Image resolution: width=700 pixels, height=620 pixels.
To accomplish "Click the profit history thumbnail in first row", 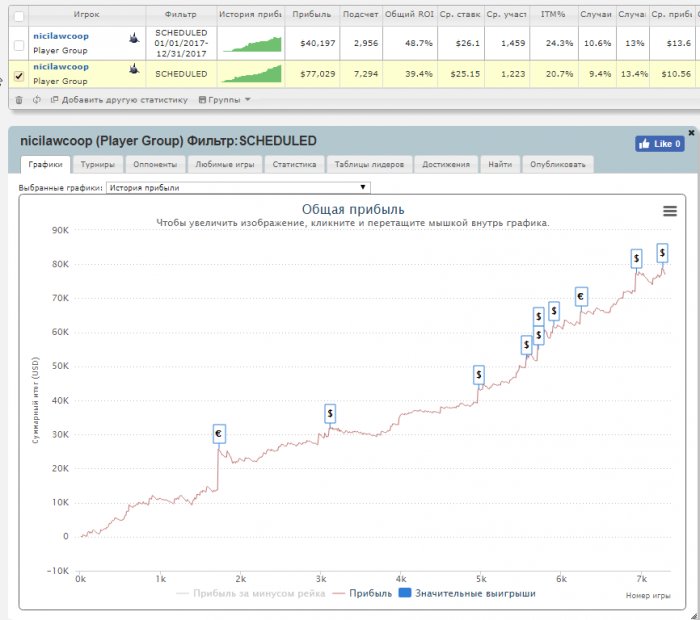I will [x=251, y=43].
